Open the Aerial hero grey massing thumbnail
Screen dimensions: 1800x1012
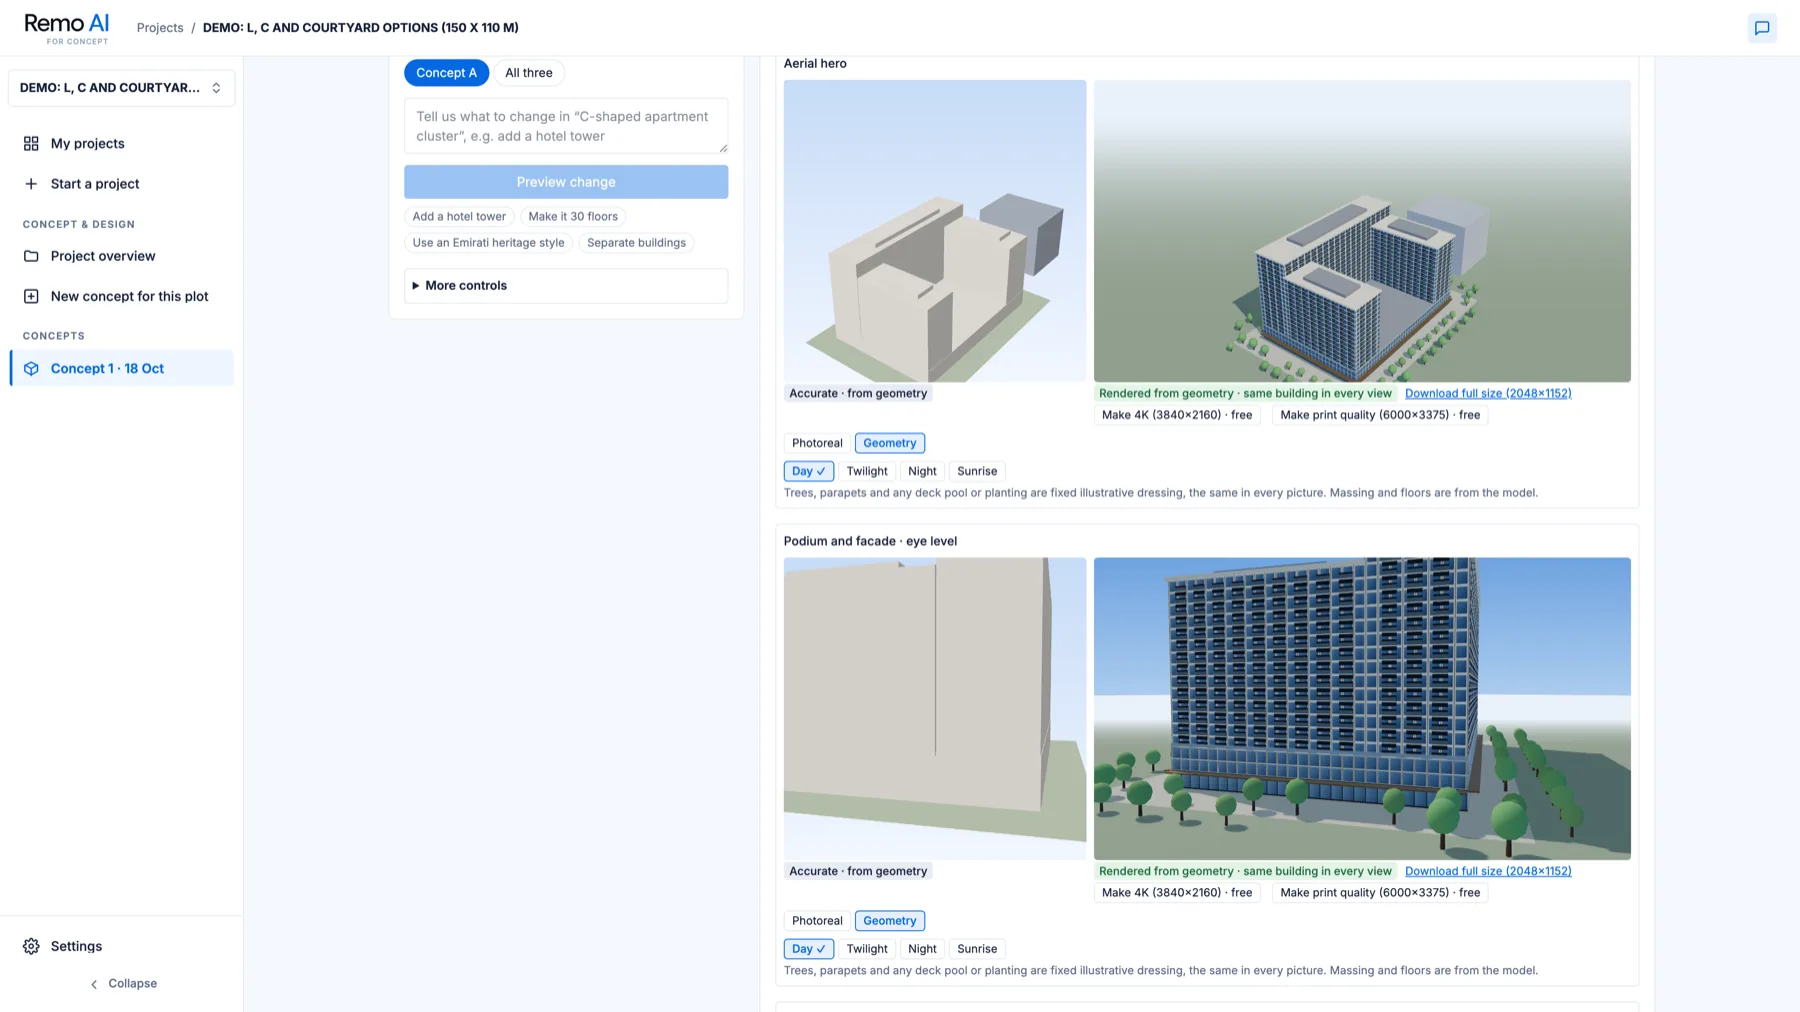[x=935, y=231]
